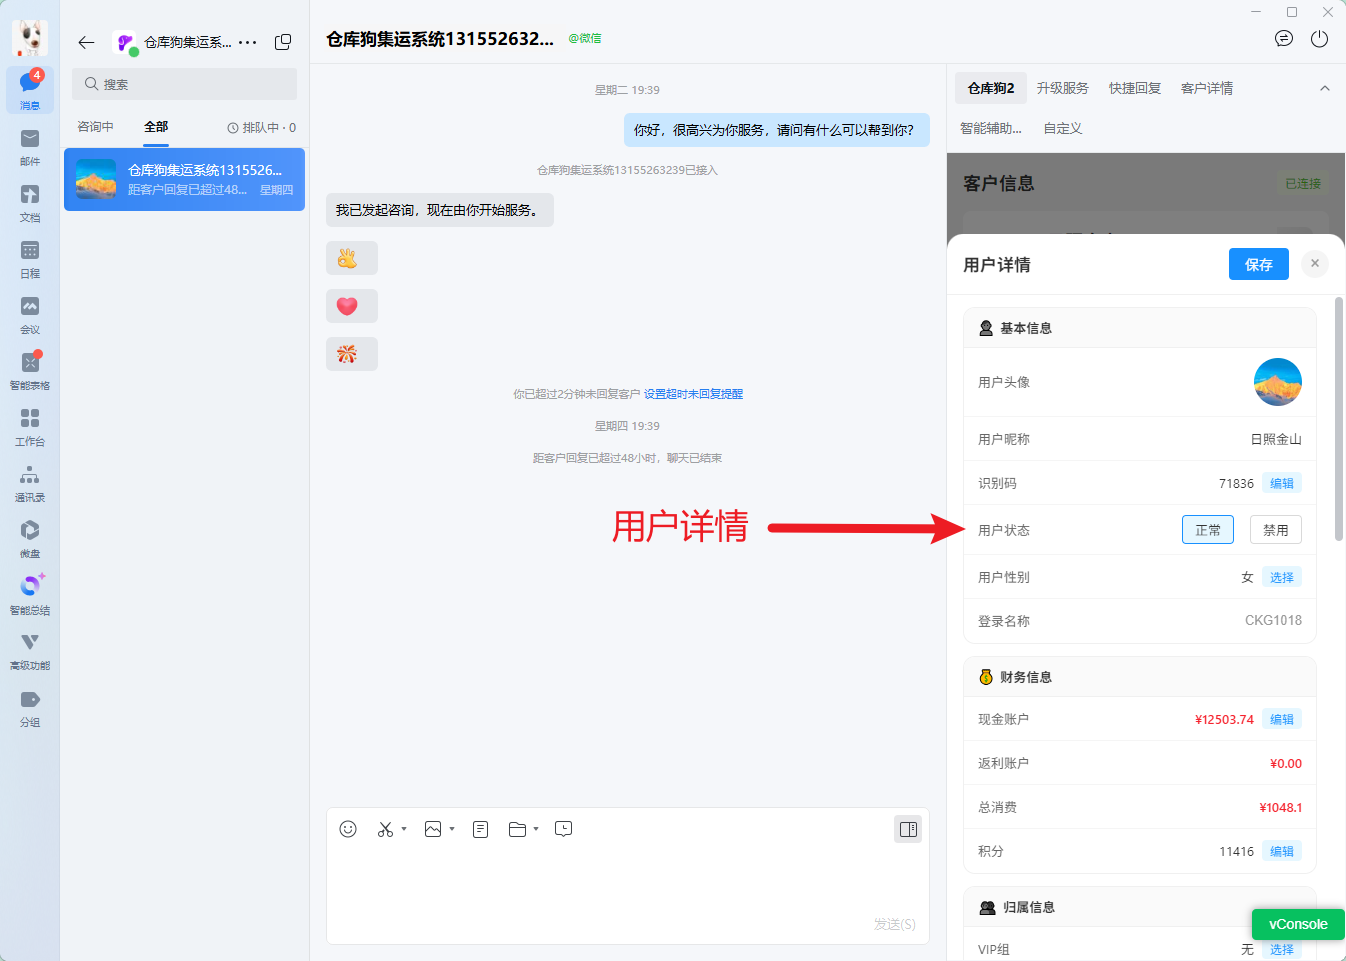Toggle the side panel layout icon
The height and width of the screenshot is (961, 1346).
click(x=908, y=829)
